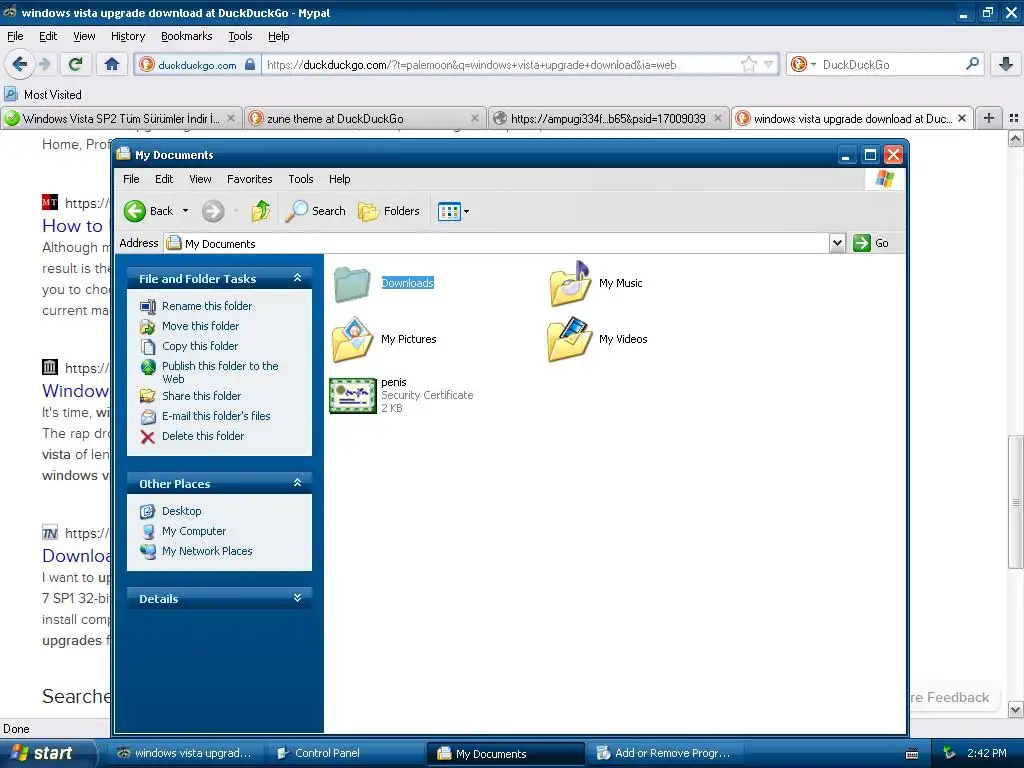Open explorer Favorites menu
Image resolution: width=1024 pixels, height=768 pixels.
pyautogui.click(x=249, y=179)
